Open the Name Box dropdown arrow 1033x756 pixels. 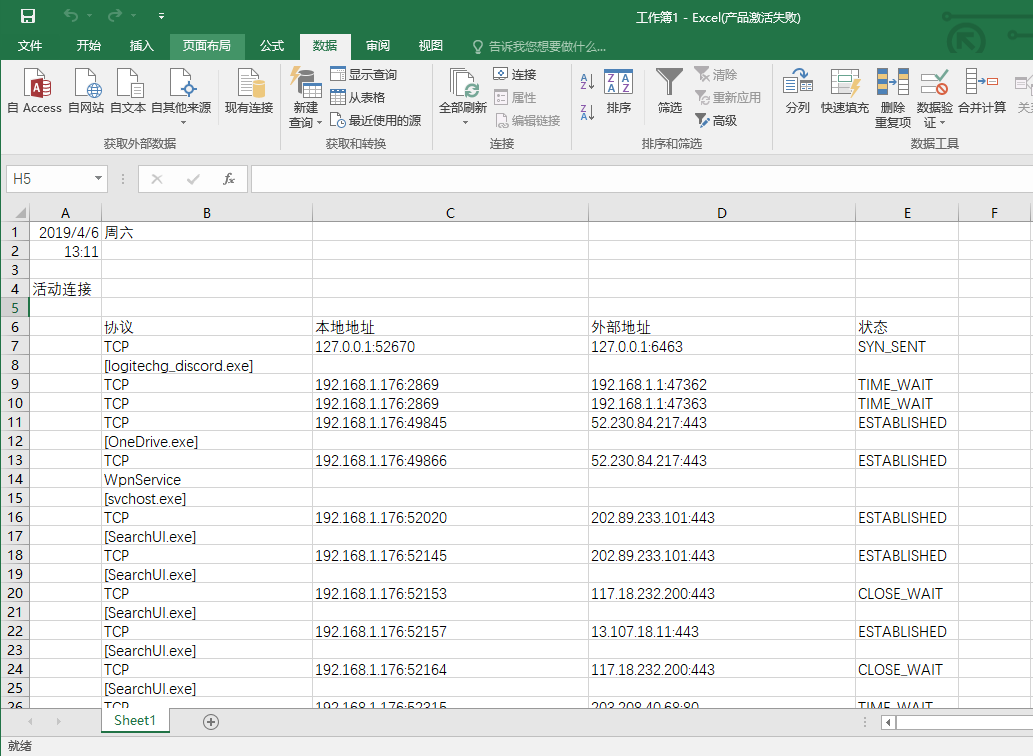tap(98, 178)
